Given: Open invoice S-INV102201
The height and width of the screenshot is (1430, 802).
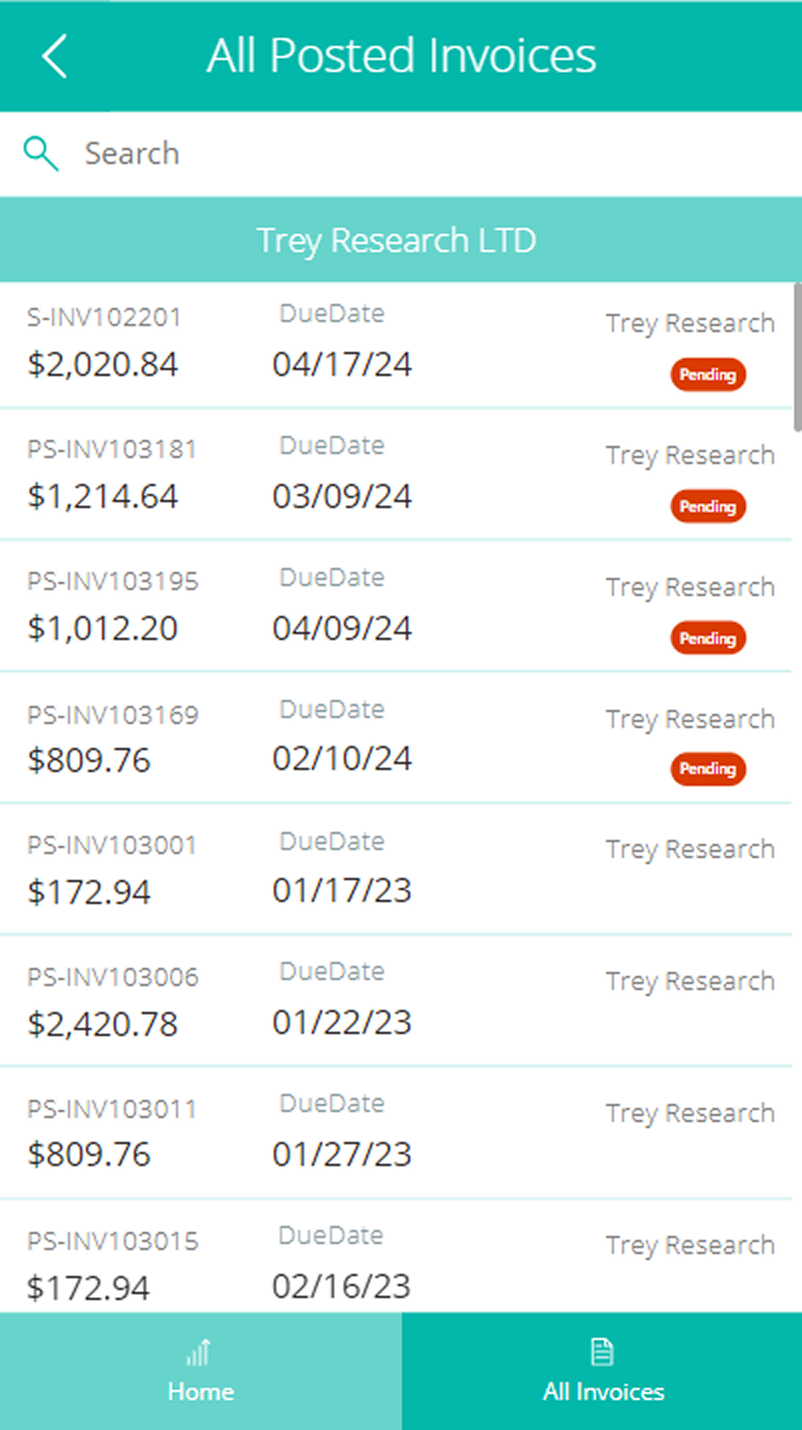Looking at the screenshot, I should click(104, 318).
